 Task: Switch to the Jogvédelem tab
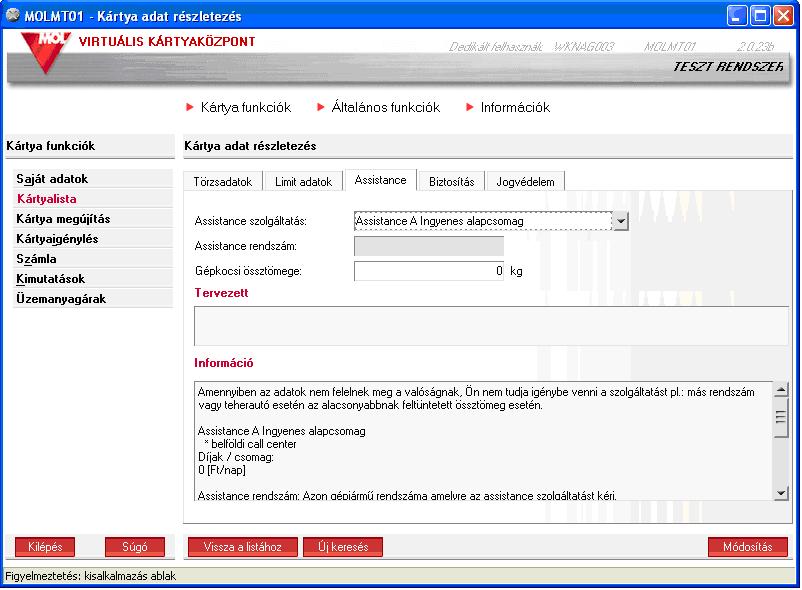coord(525,181)
